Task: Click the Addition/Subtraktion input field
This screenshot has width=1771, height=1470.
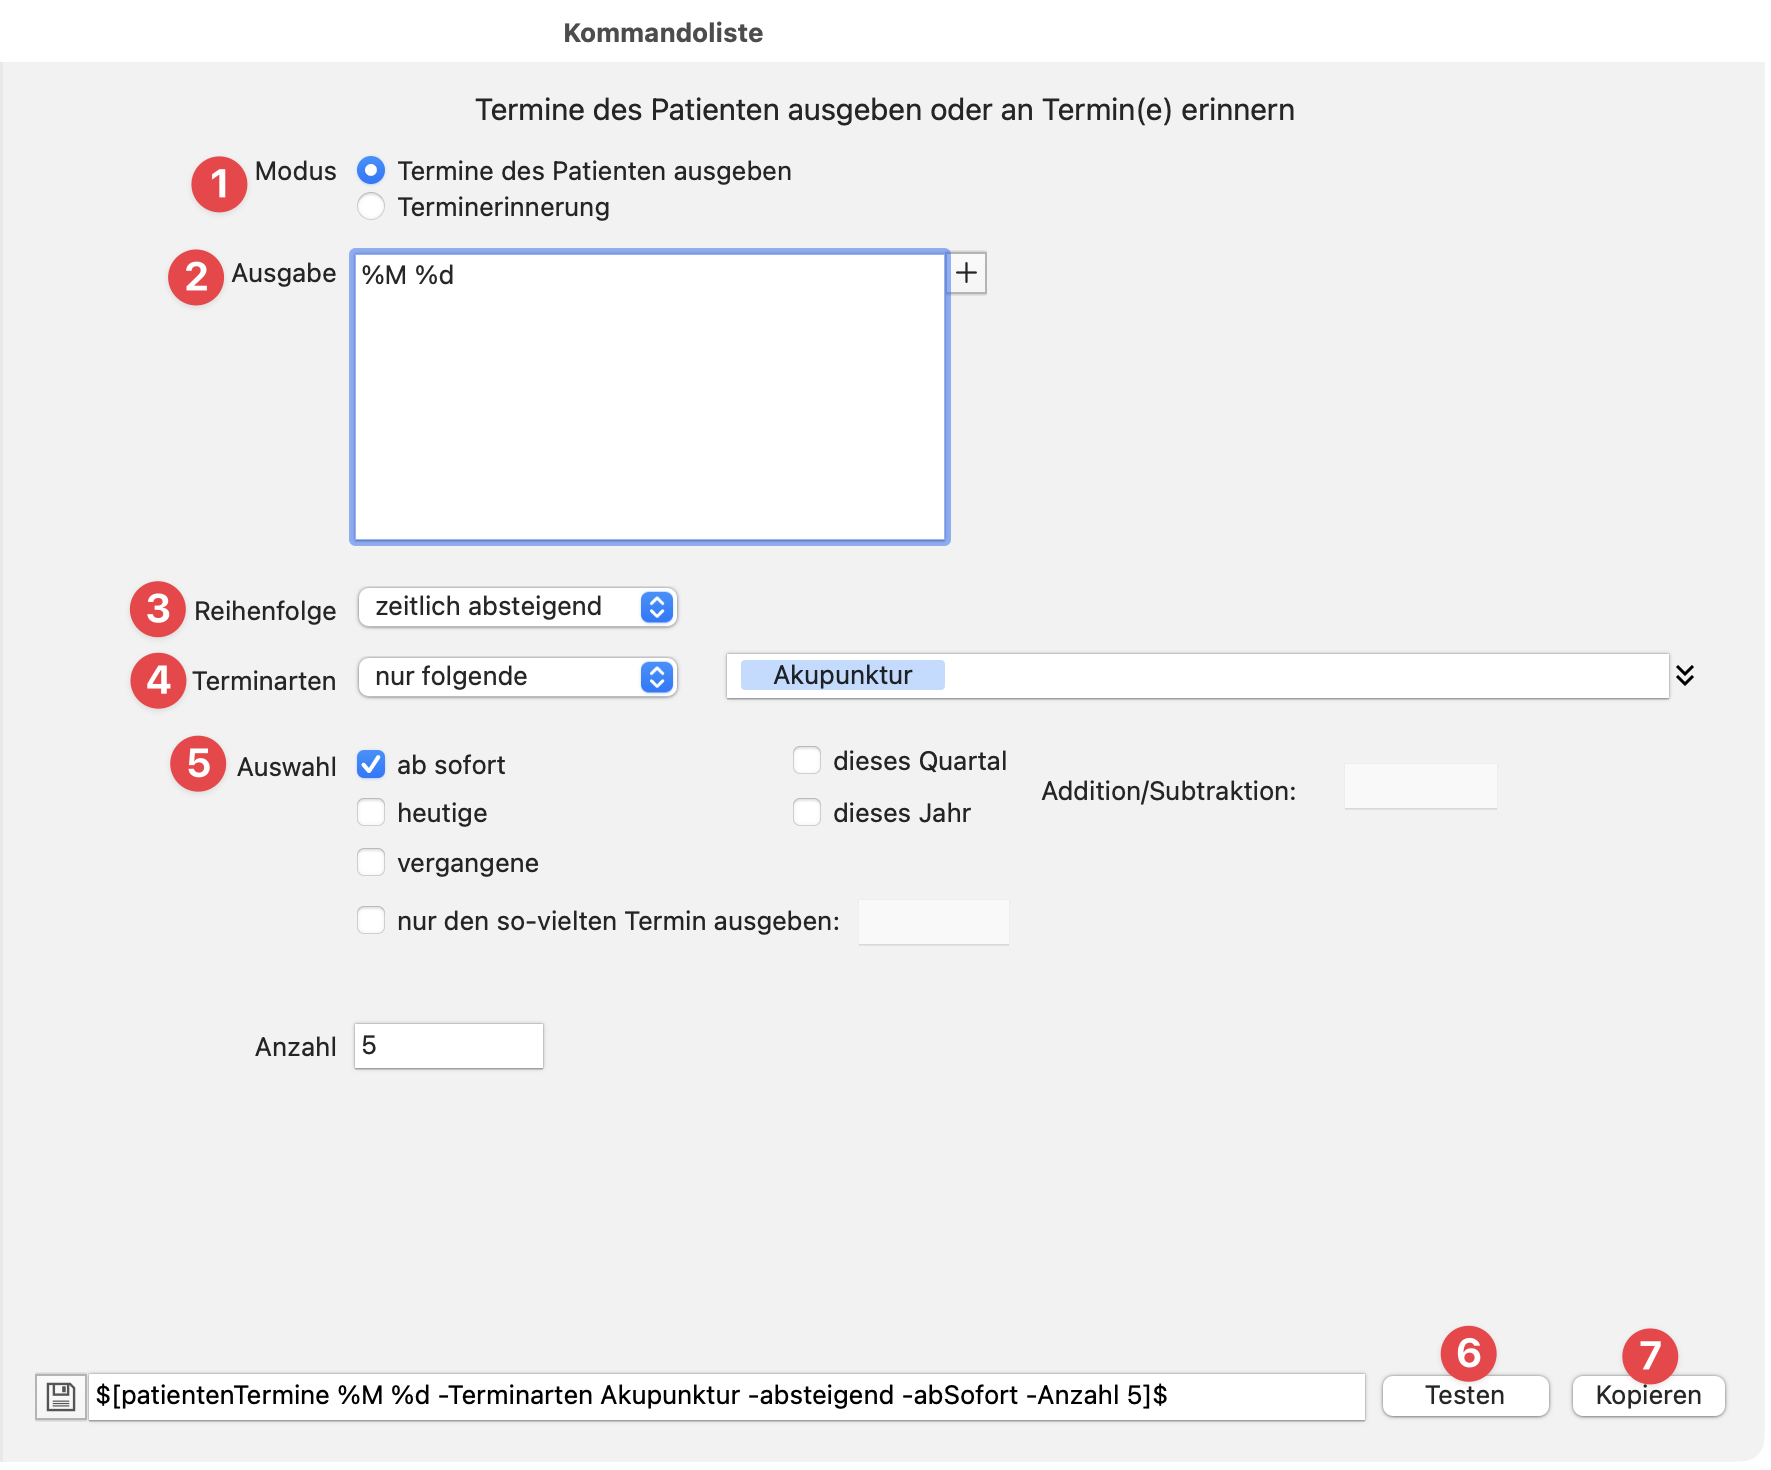Action: click(1420, 786)
